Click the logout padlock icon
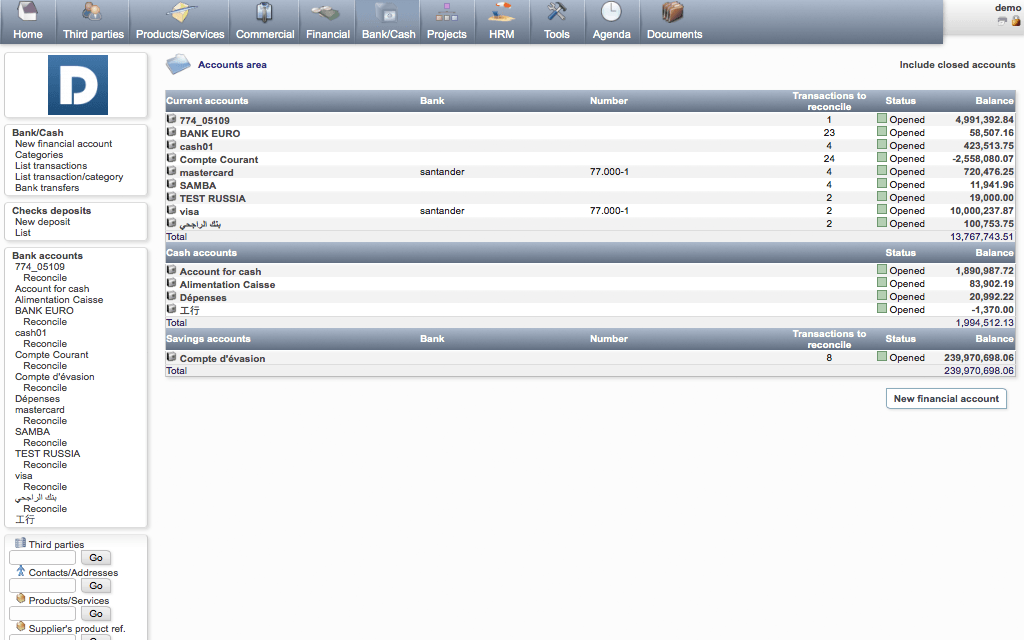The width and height of the screenshot is (1024, 640). 1016,20
